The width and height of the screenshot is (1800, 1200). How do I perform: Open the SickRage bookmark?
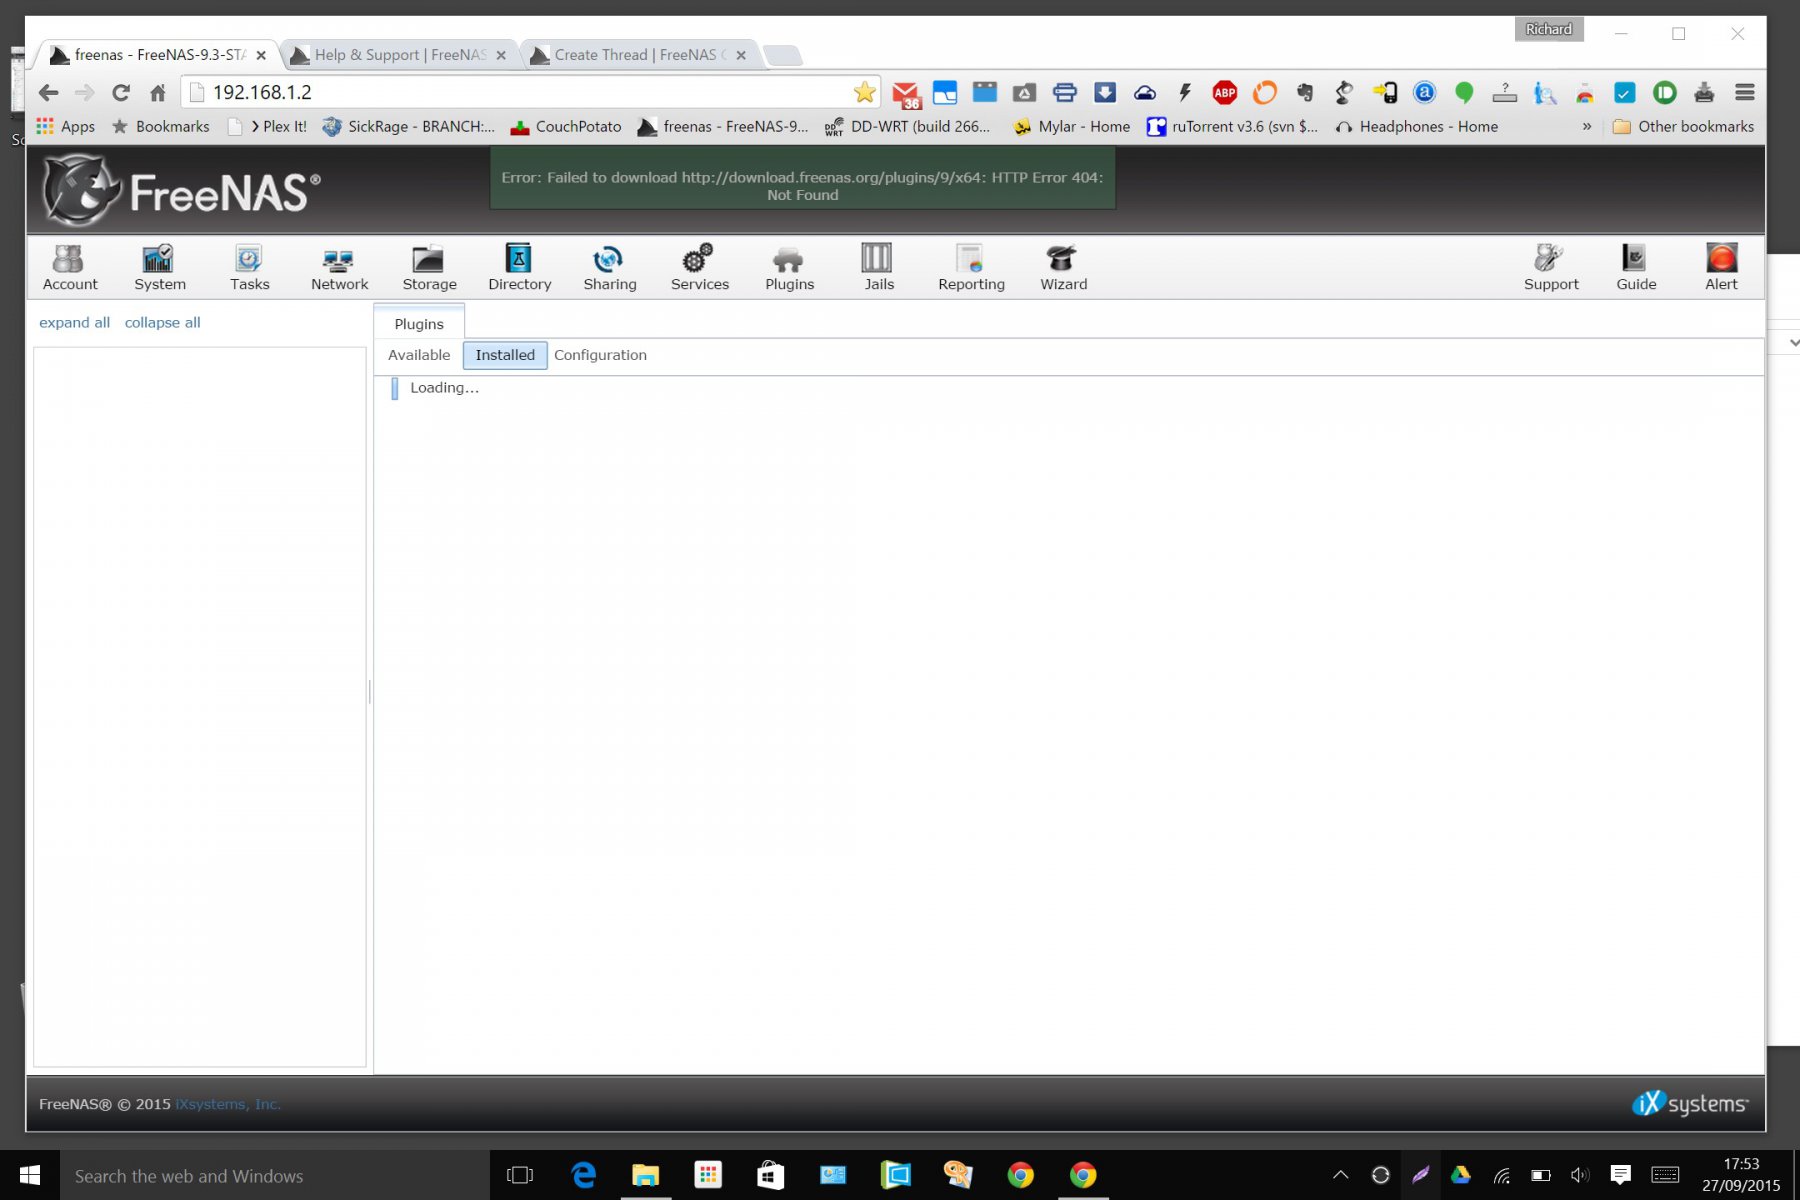(x=408, y=127)
